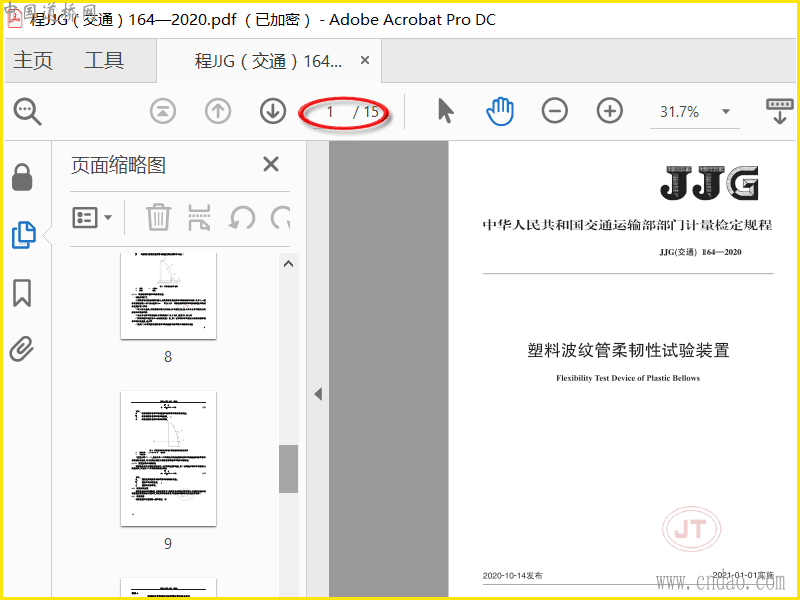Click the text Flexibility Test Device of Plastic Bellows
Screen dimensions: 800x600
[x=628, y=378]
